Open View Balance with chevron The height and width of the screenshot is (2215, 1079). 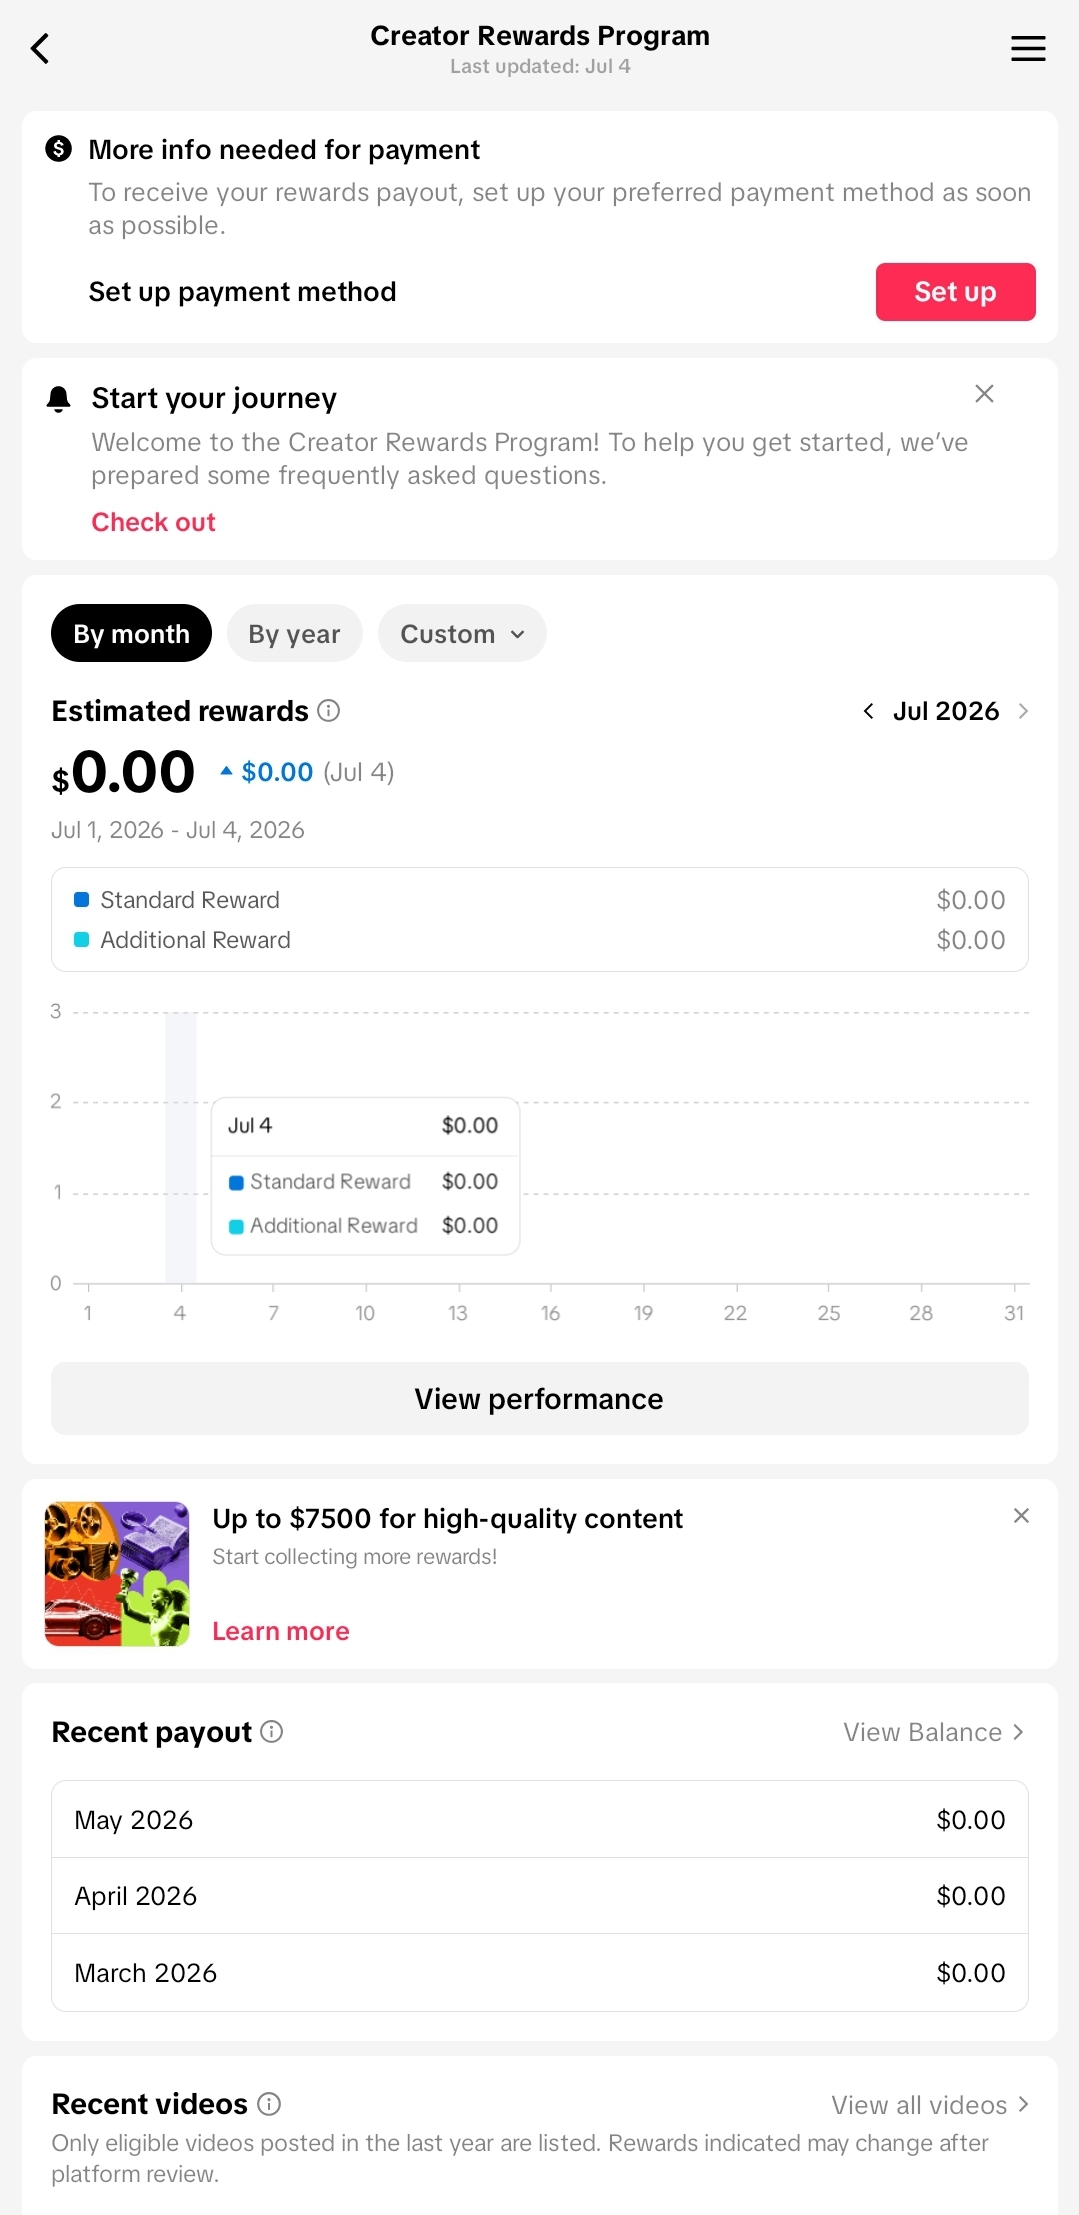(934, 1732)
